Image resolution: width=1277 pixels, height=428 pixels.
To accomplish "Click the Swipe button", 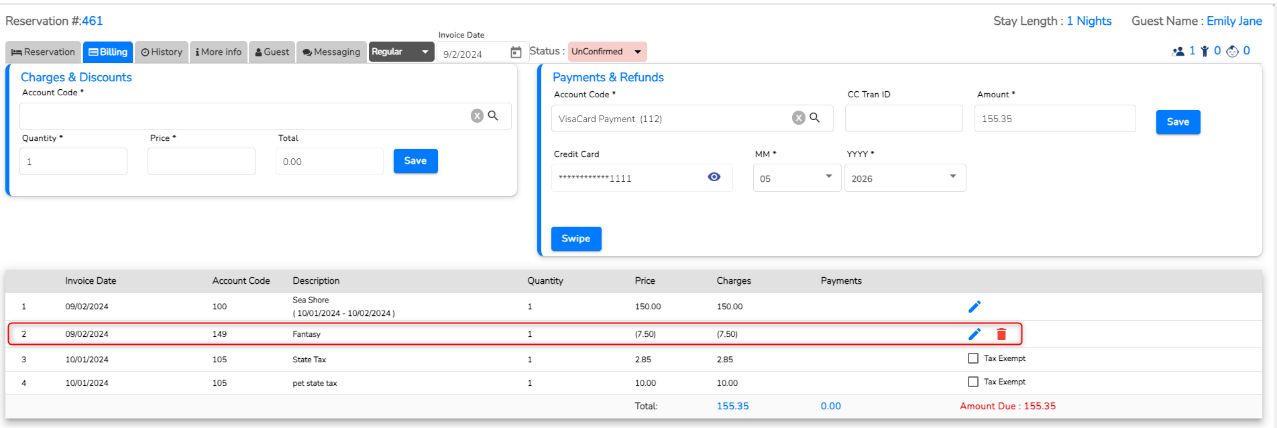I will (575, 239).
